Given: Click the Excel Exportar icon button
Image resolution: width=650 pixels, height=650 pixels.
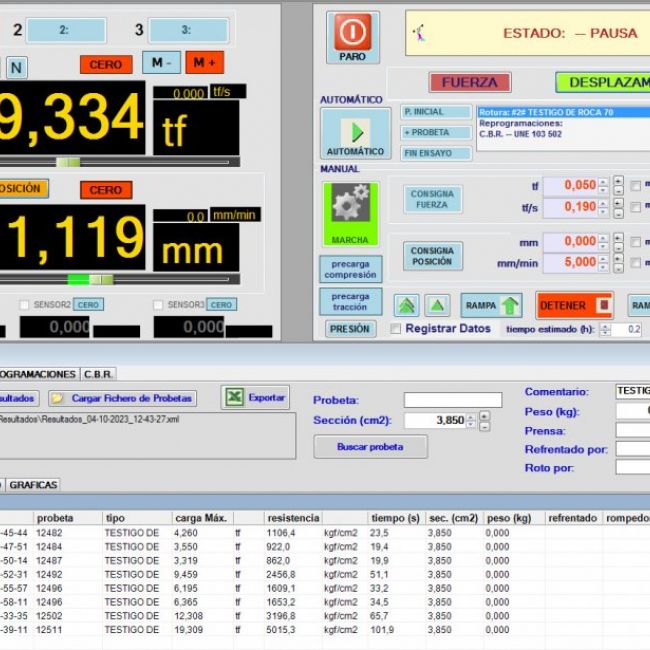Looking at the screenshot, I should (255, 397).
